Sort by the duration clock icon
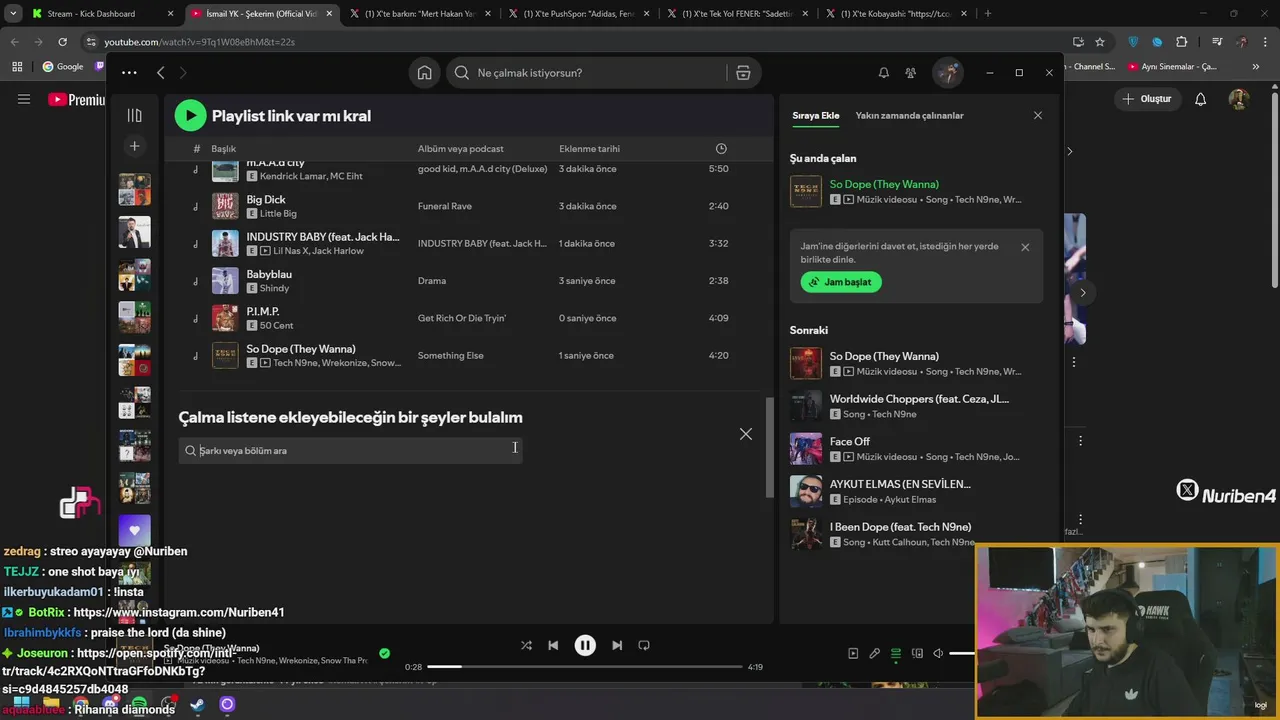The width and height of the screenshot is (1280, 720). [x=721, y=149]
